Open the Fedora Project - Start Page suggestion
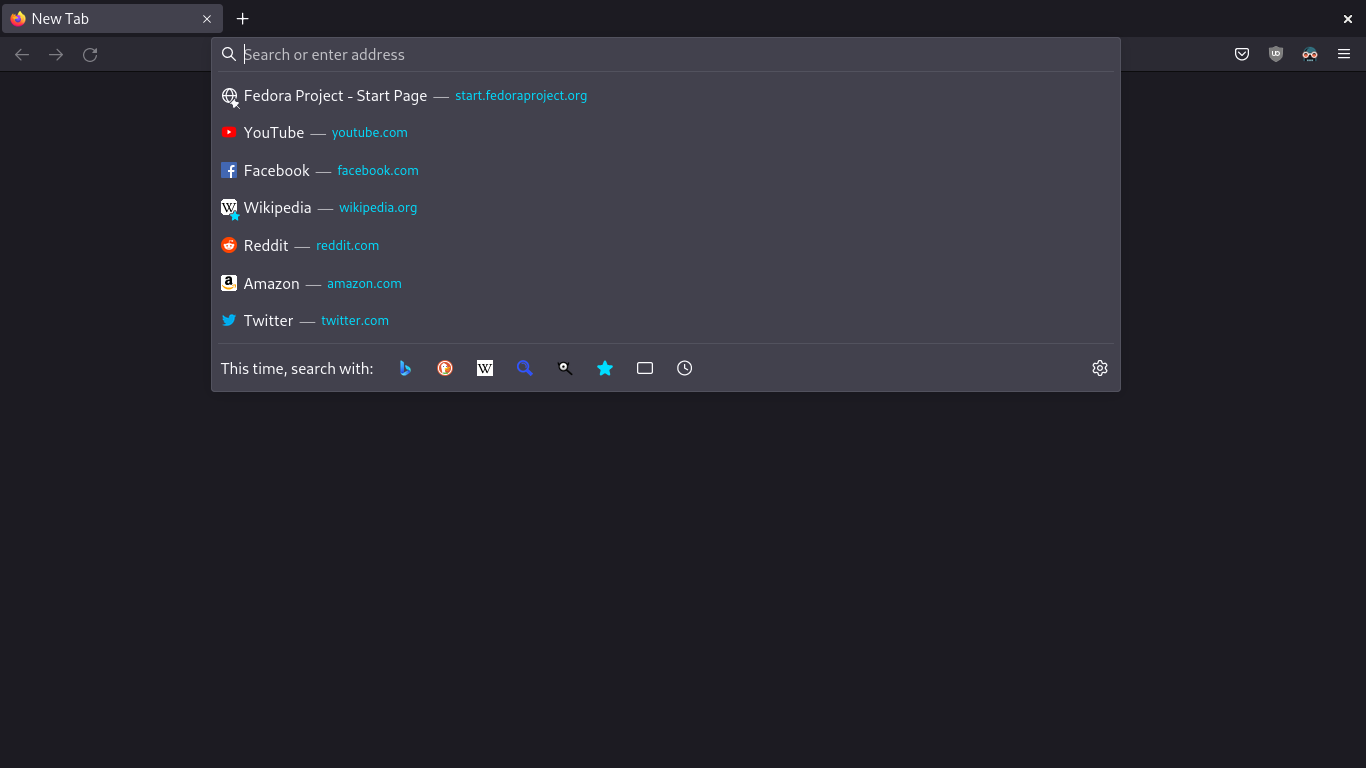 (x=665, y=96)
